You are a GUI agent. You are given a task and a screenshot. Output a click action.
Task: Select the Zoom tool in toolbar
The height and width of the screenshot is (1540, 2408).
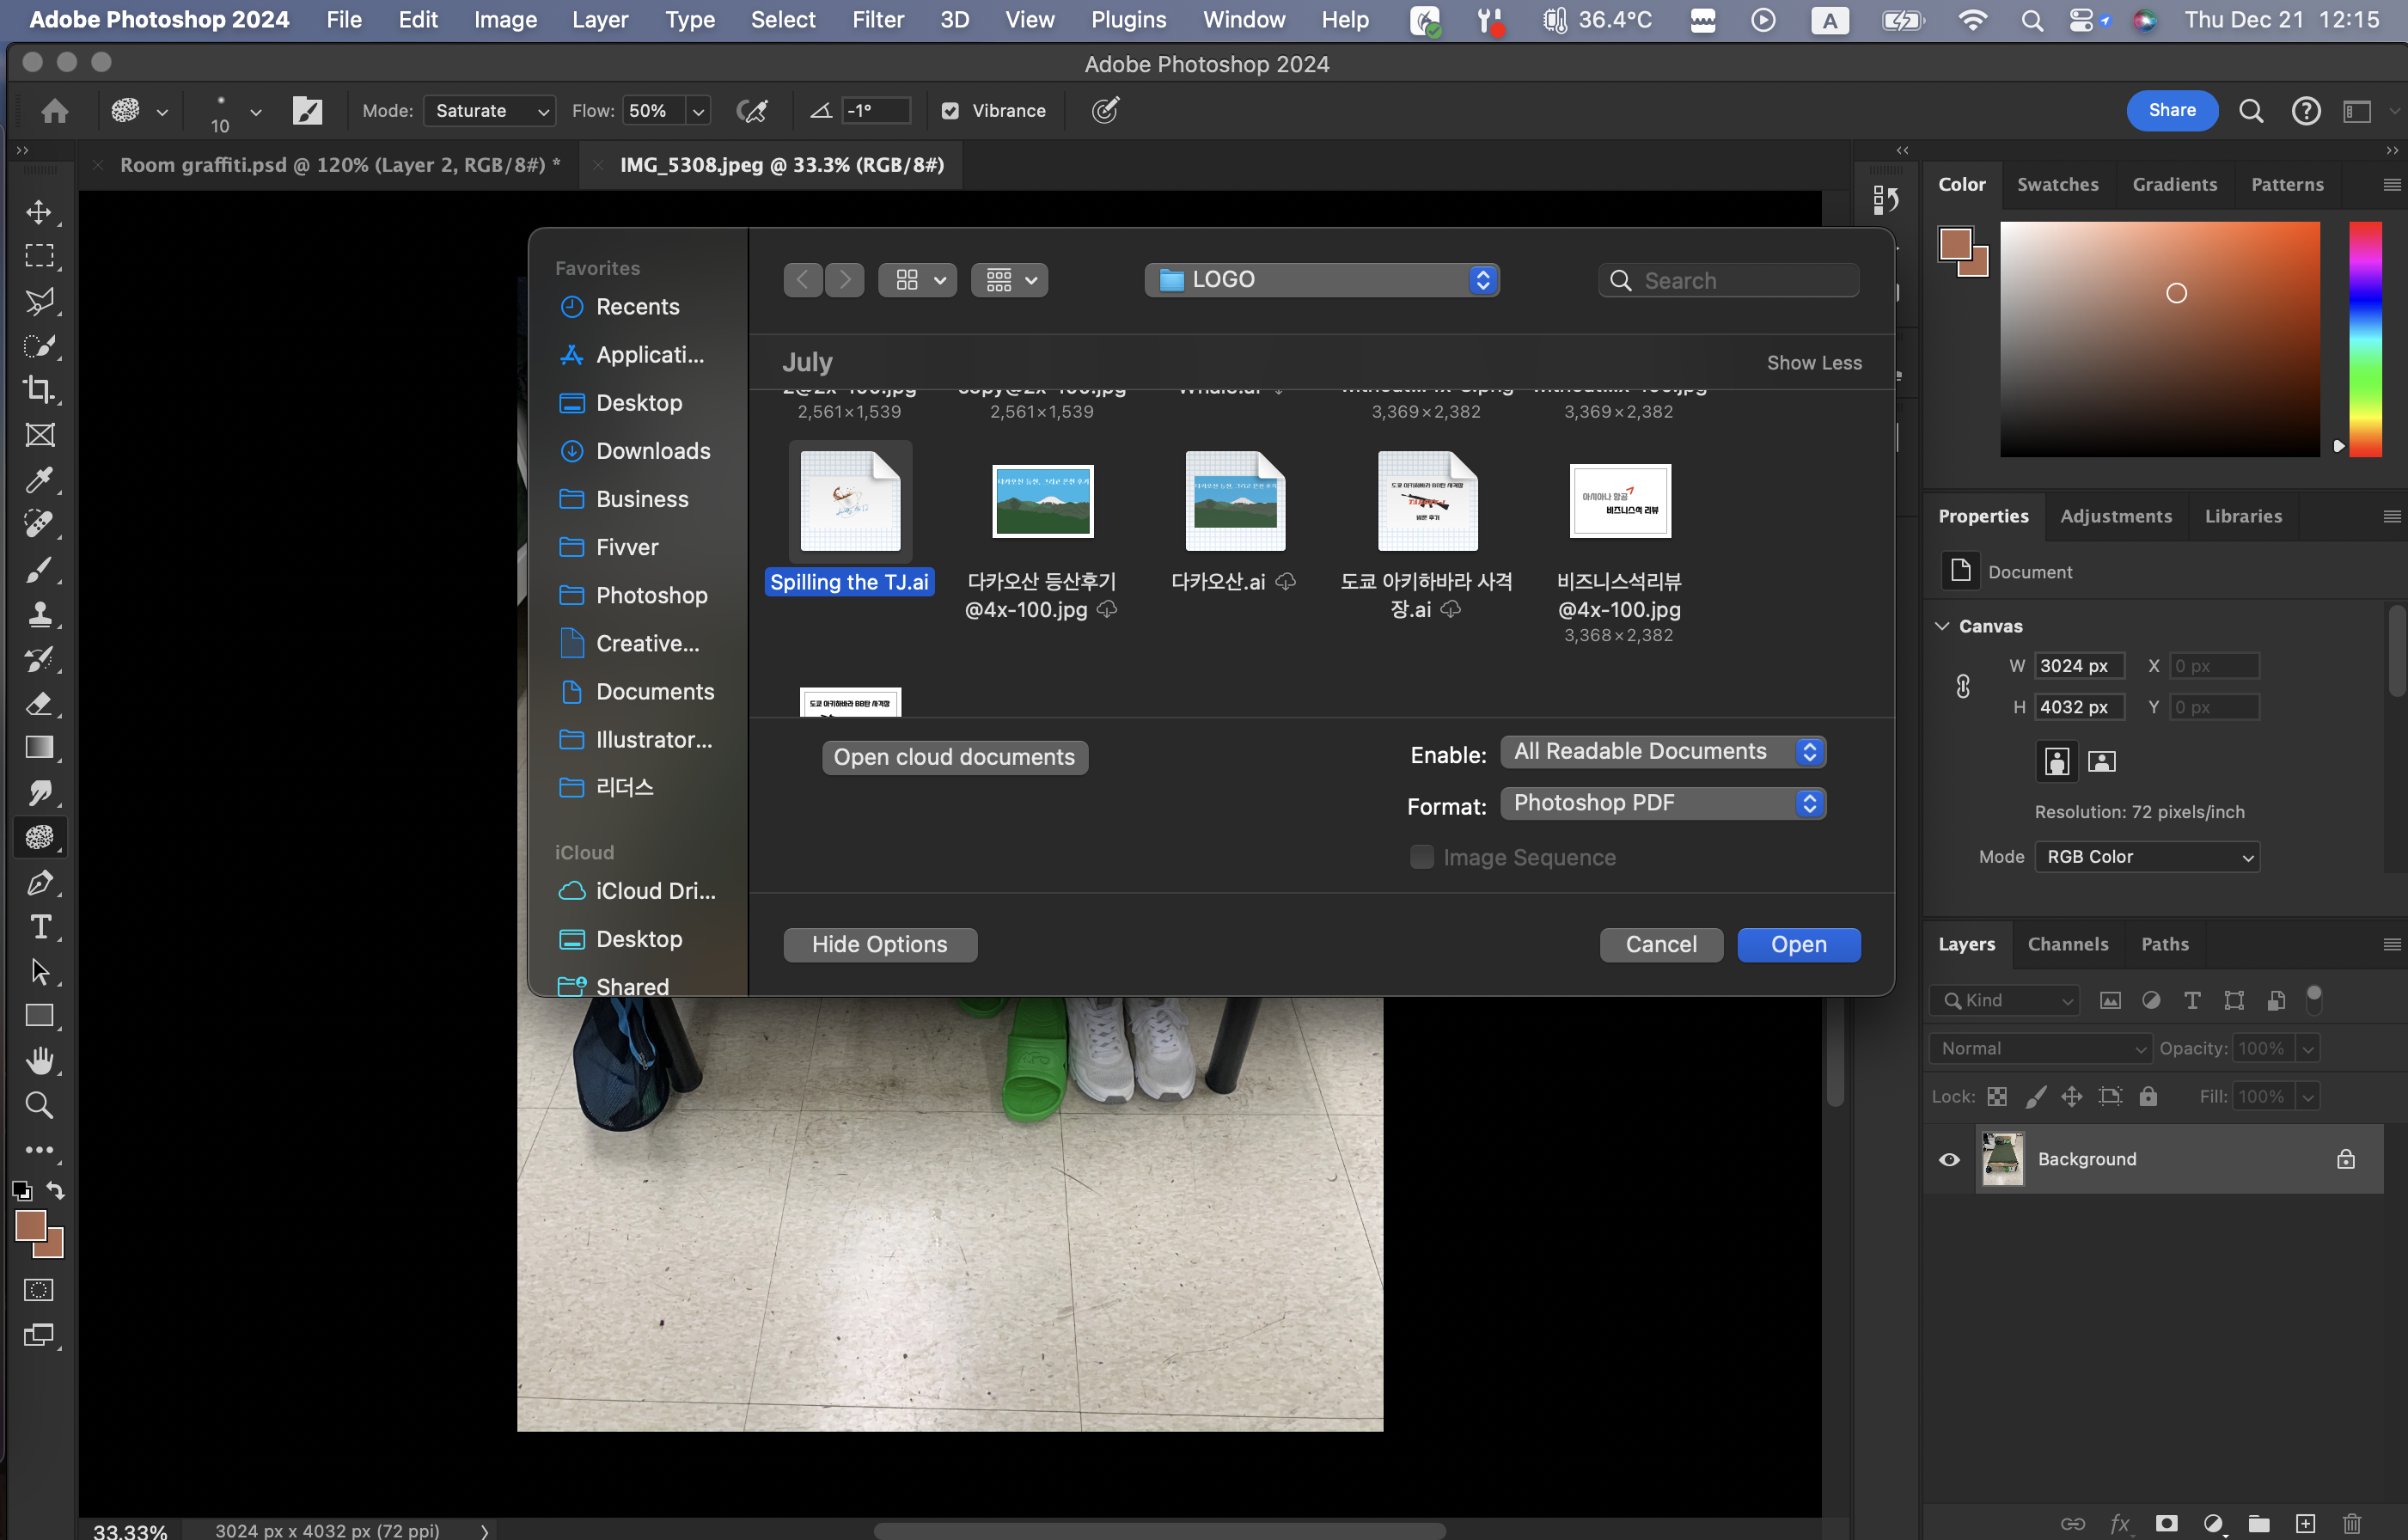(x=39, y=1104)
